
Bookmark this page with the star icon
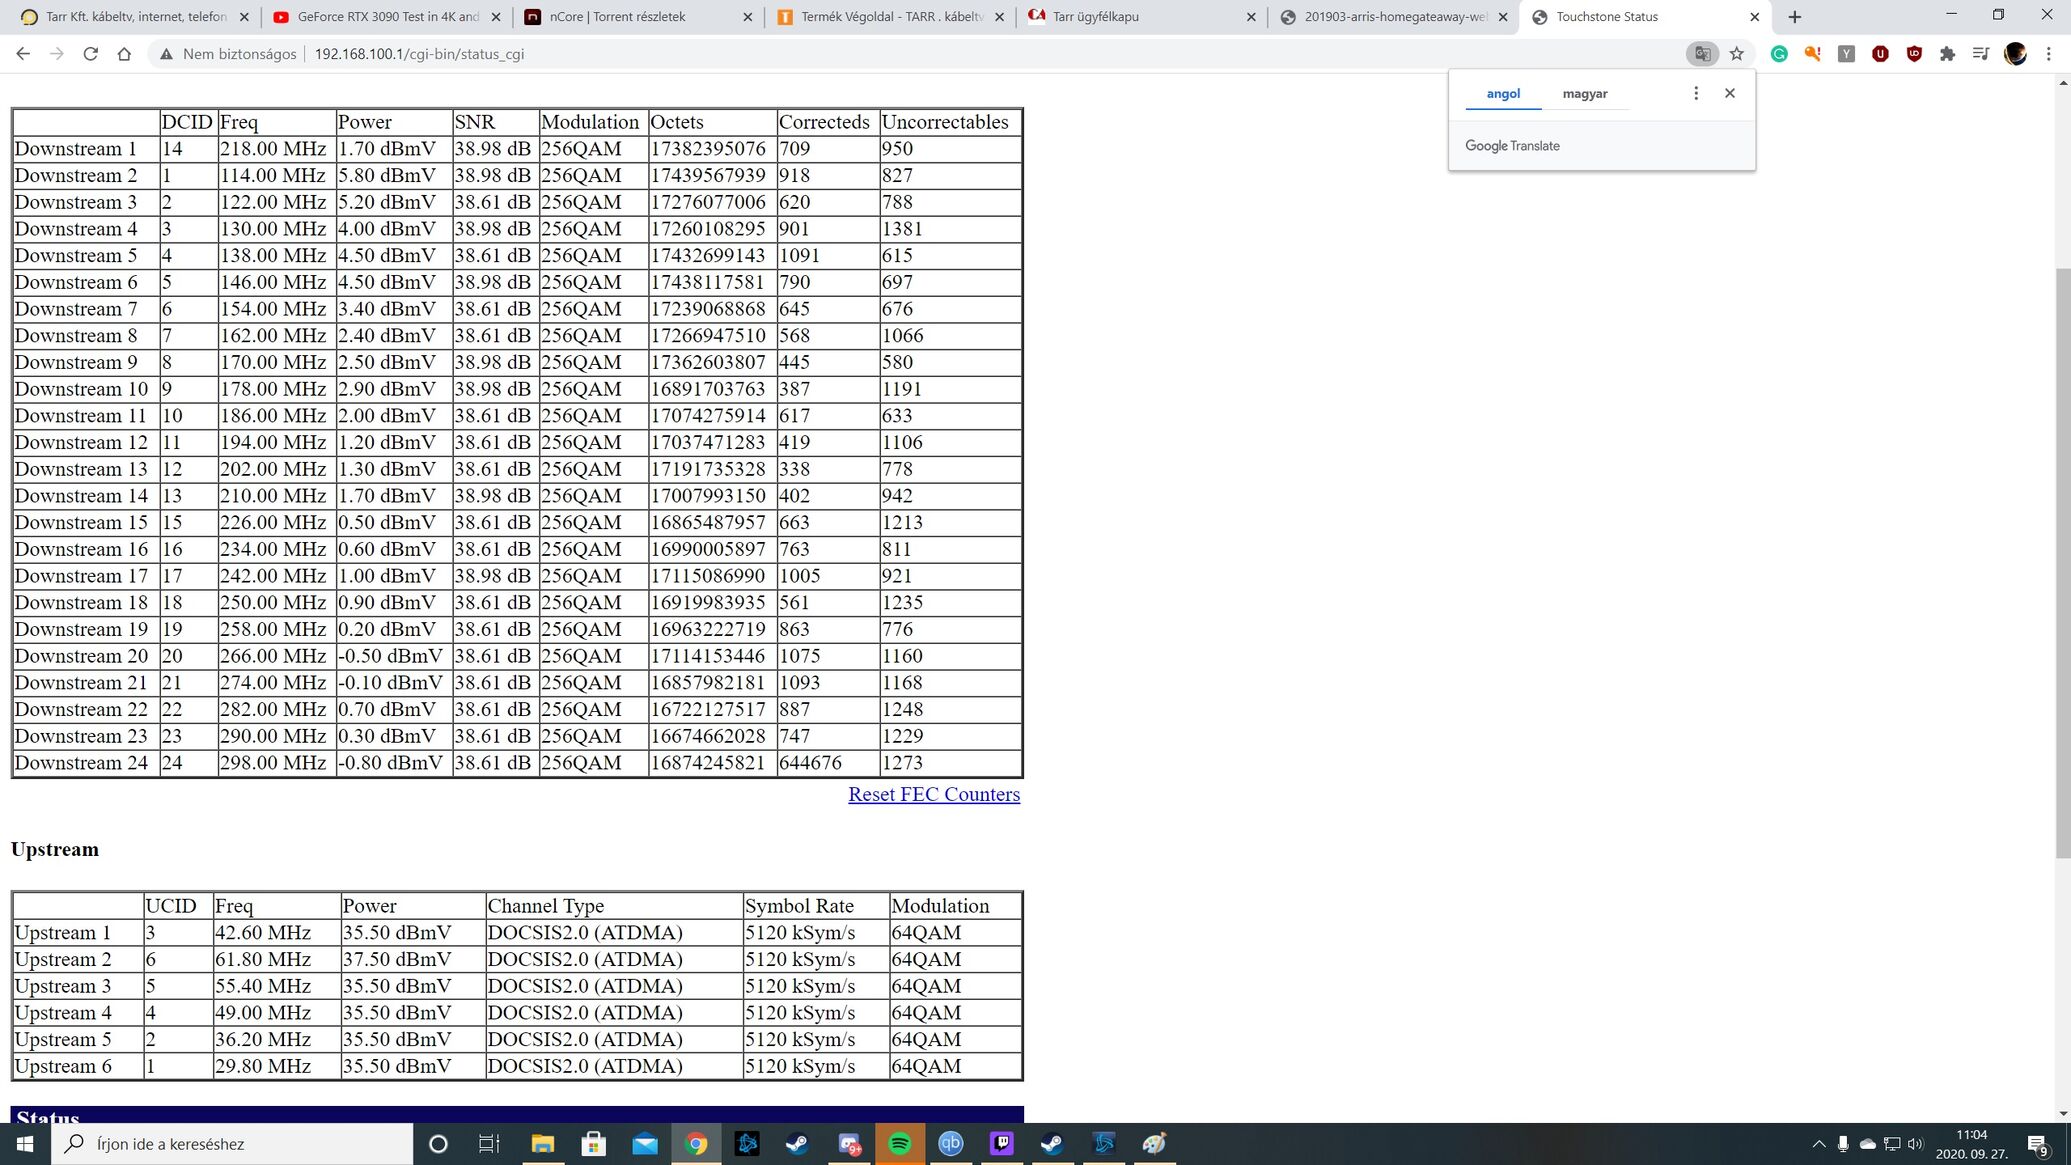(x=1737, y=54)
